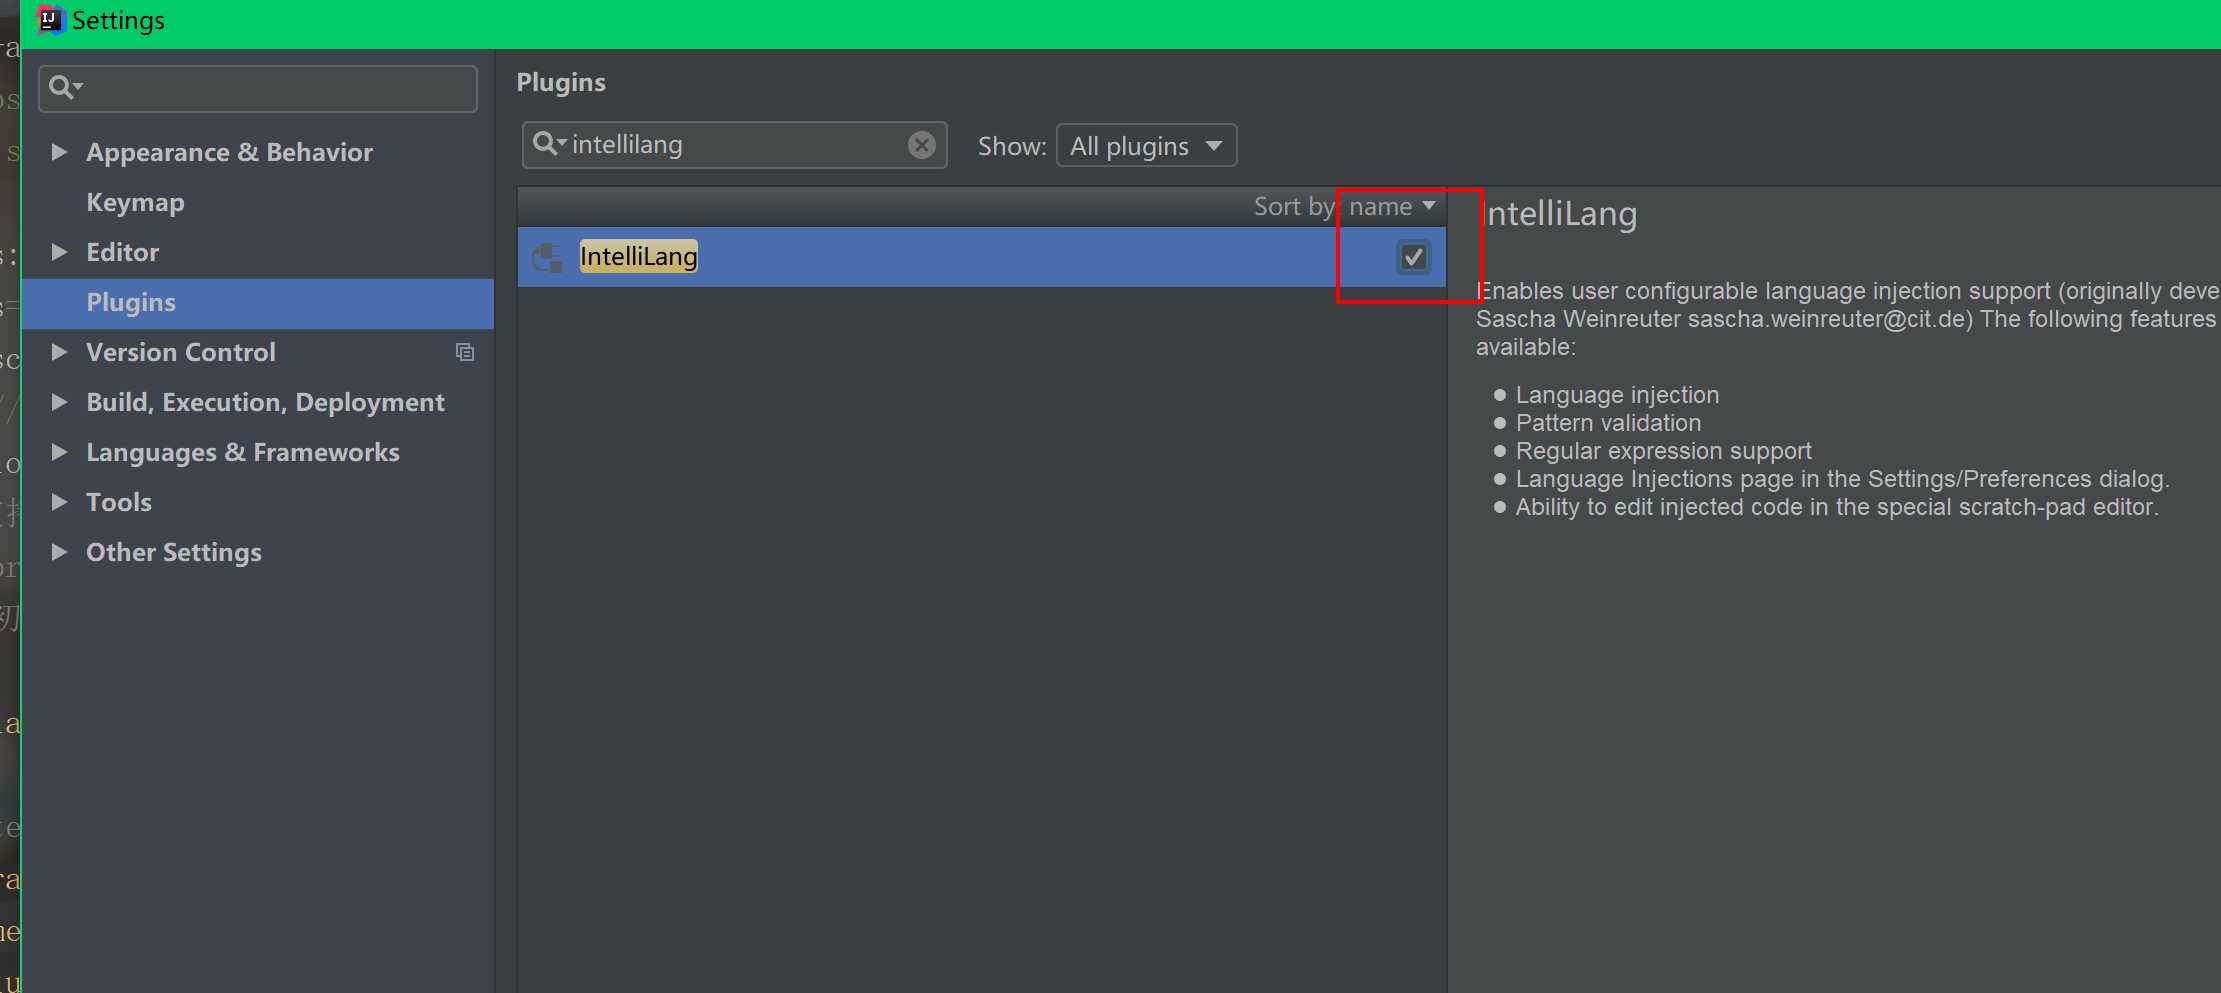The height and width of the screenshot is (993, 2221).
Task: Expand the Editor settings section
Action: 59,252
